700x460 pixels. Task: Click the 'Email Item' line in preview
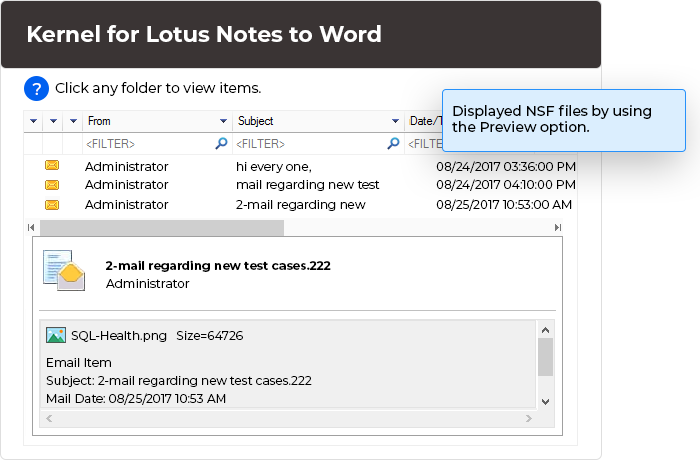tap(79, 363)
